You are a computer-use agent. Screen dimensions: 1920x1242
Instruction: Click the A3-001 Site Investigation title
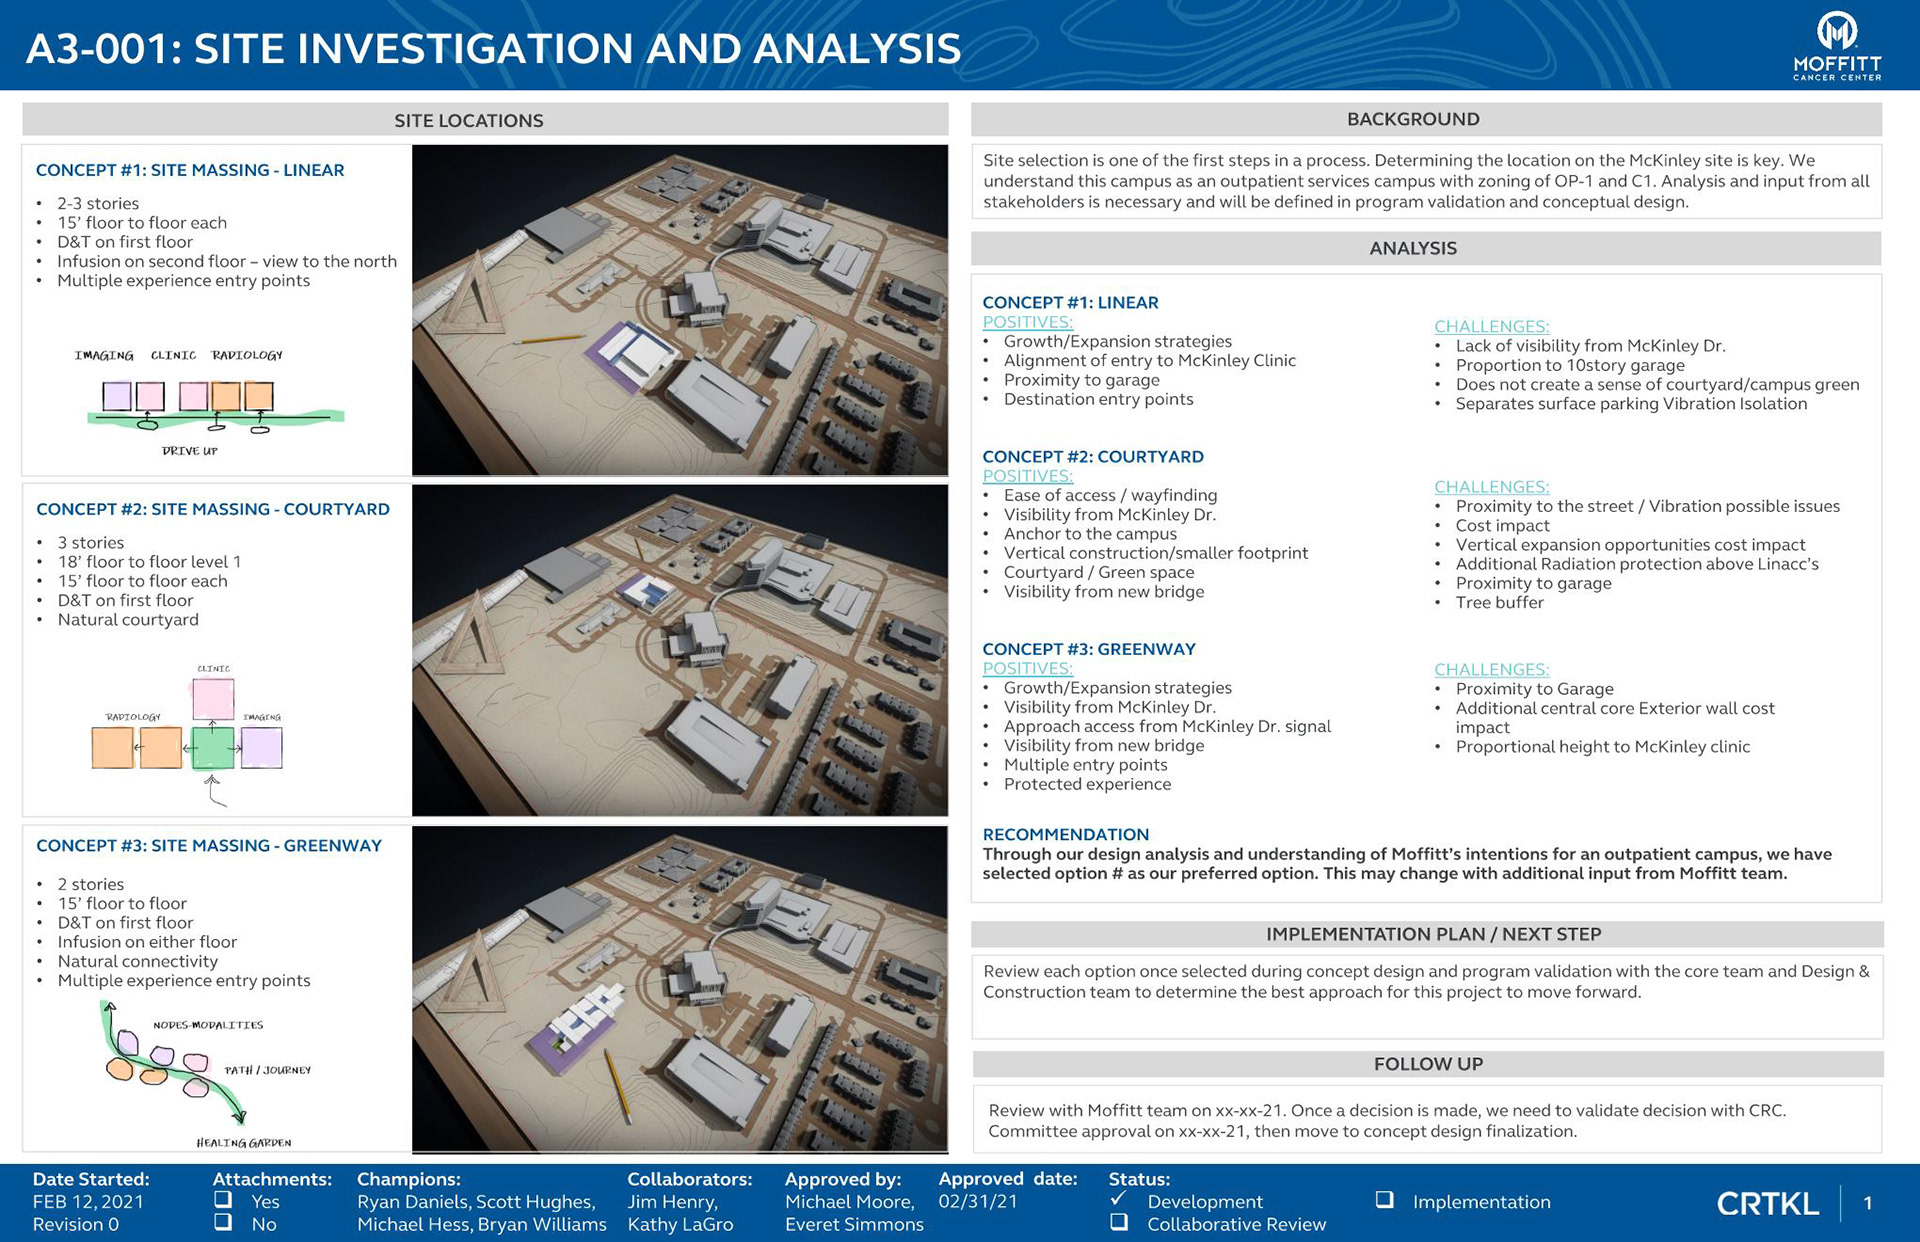pos(493,49)
